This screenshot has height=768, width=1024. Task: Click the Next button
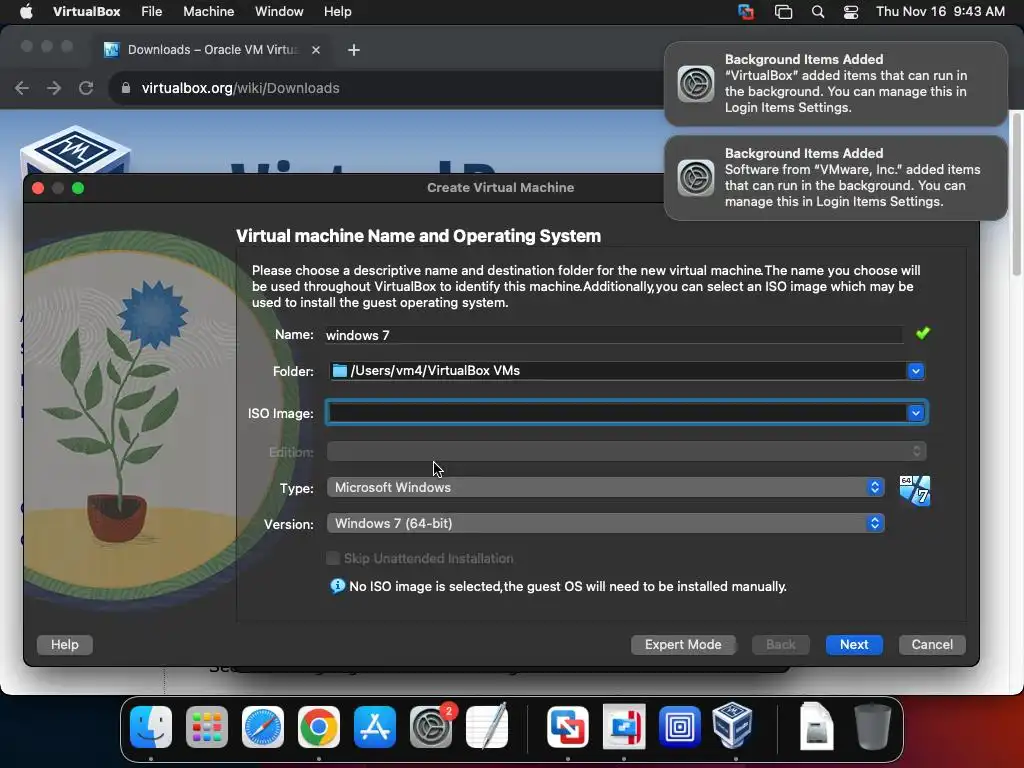point(854,645)
